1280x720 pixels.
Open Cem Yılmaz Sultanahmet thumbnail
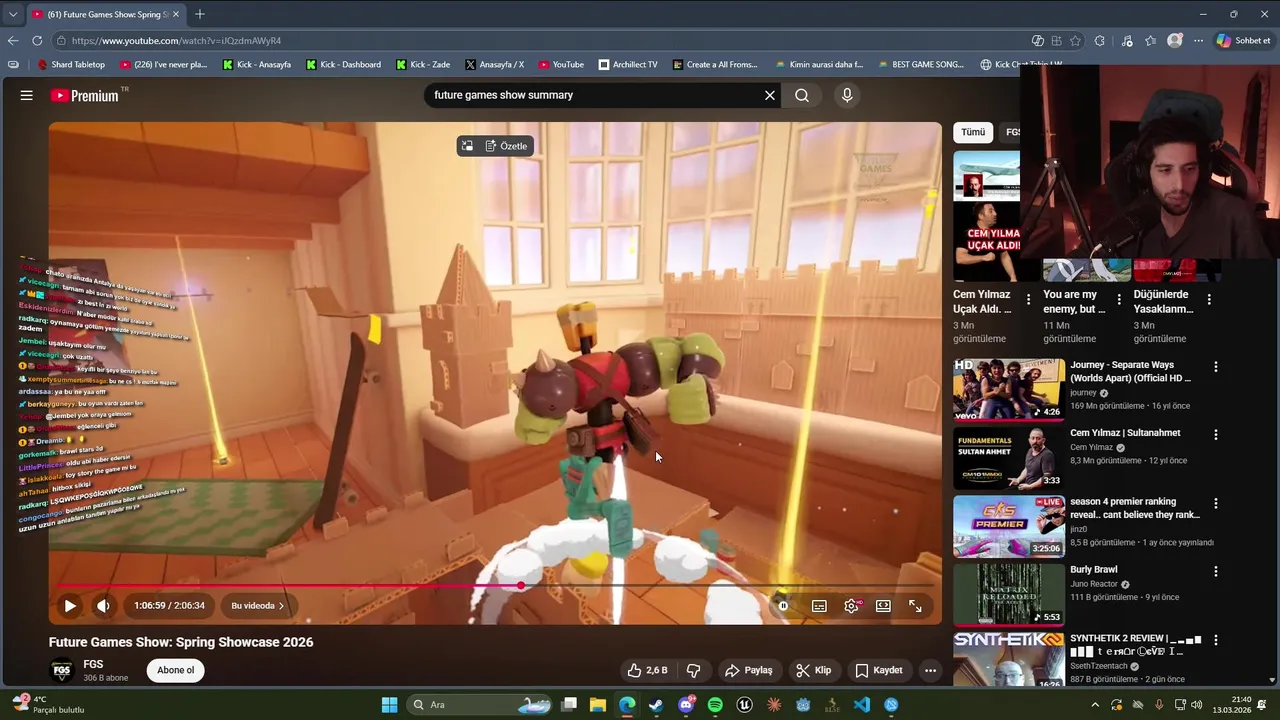click(1008, 458)
